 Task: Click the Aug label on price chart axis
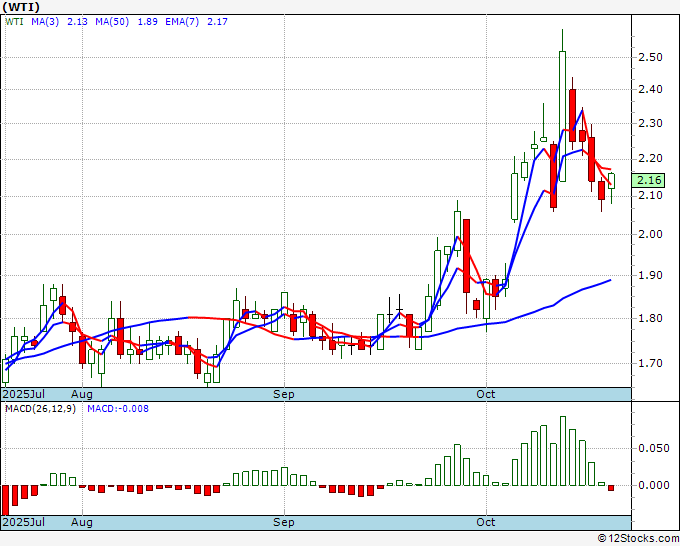[82, 394]
